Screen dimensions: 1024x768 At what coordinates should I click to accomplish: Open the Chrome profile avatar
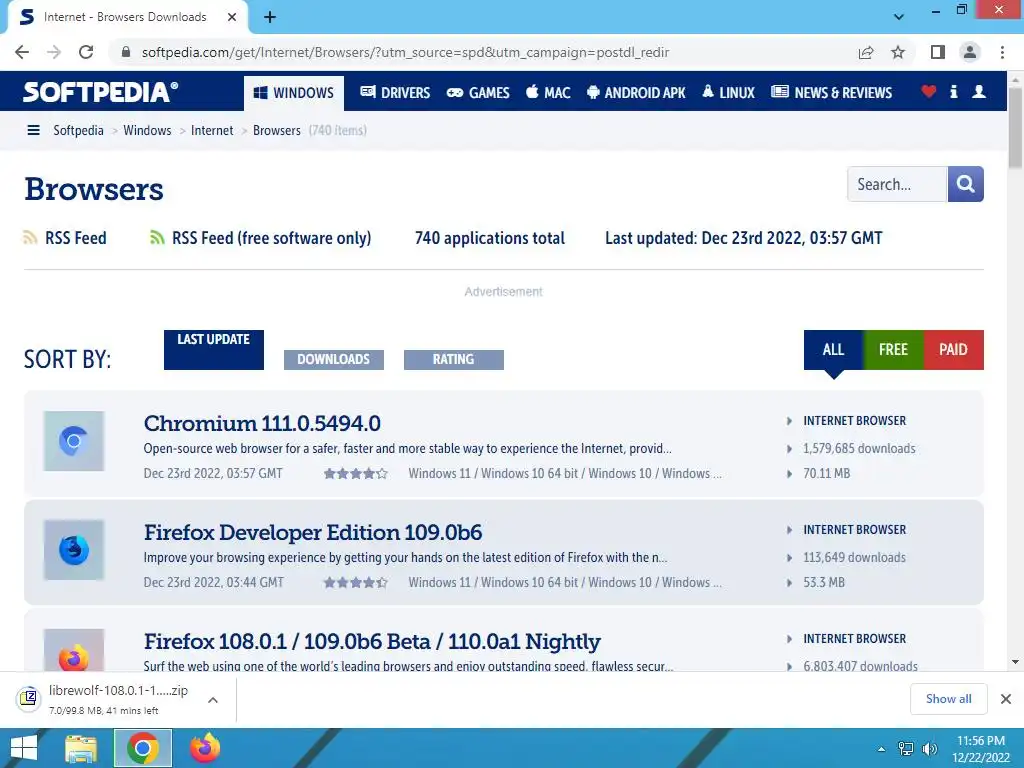[970, 52]
